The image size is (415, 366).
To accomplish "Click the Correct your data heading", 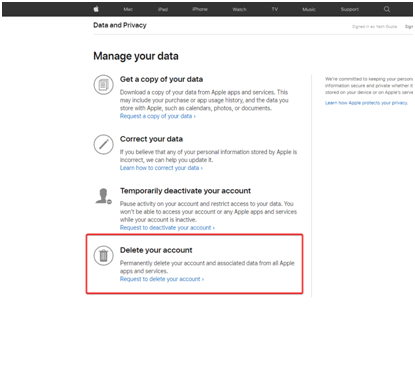I will 151,139.
